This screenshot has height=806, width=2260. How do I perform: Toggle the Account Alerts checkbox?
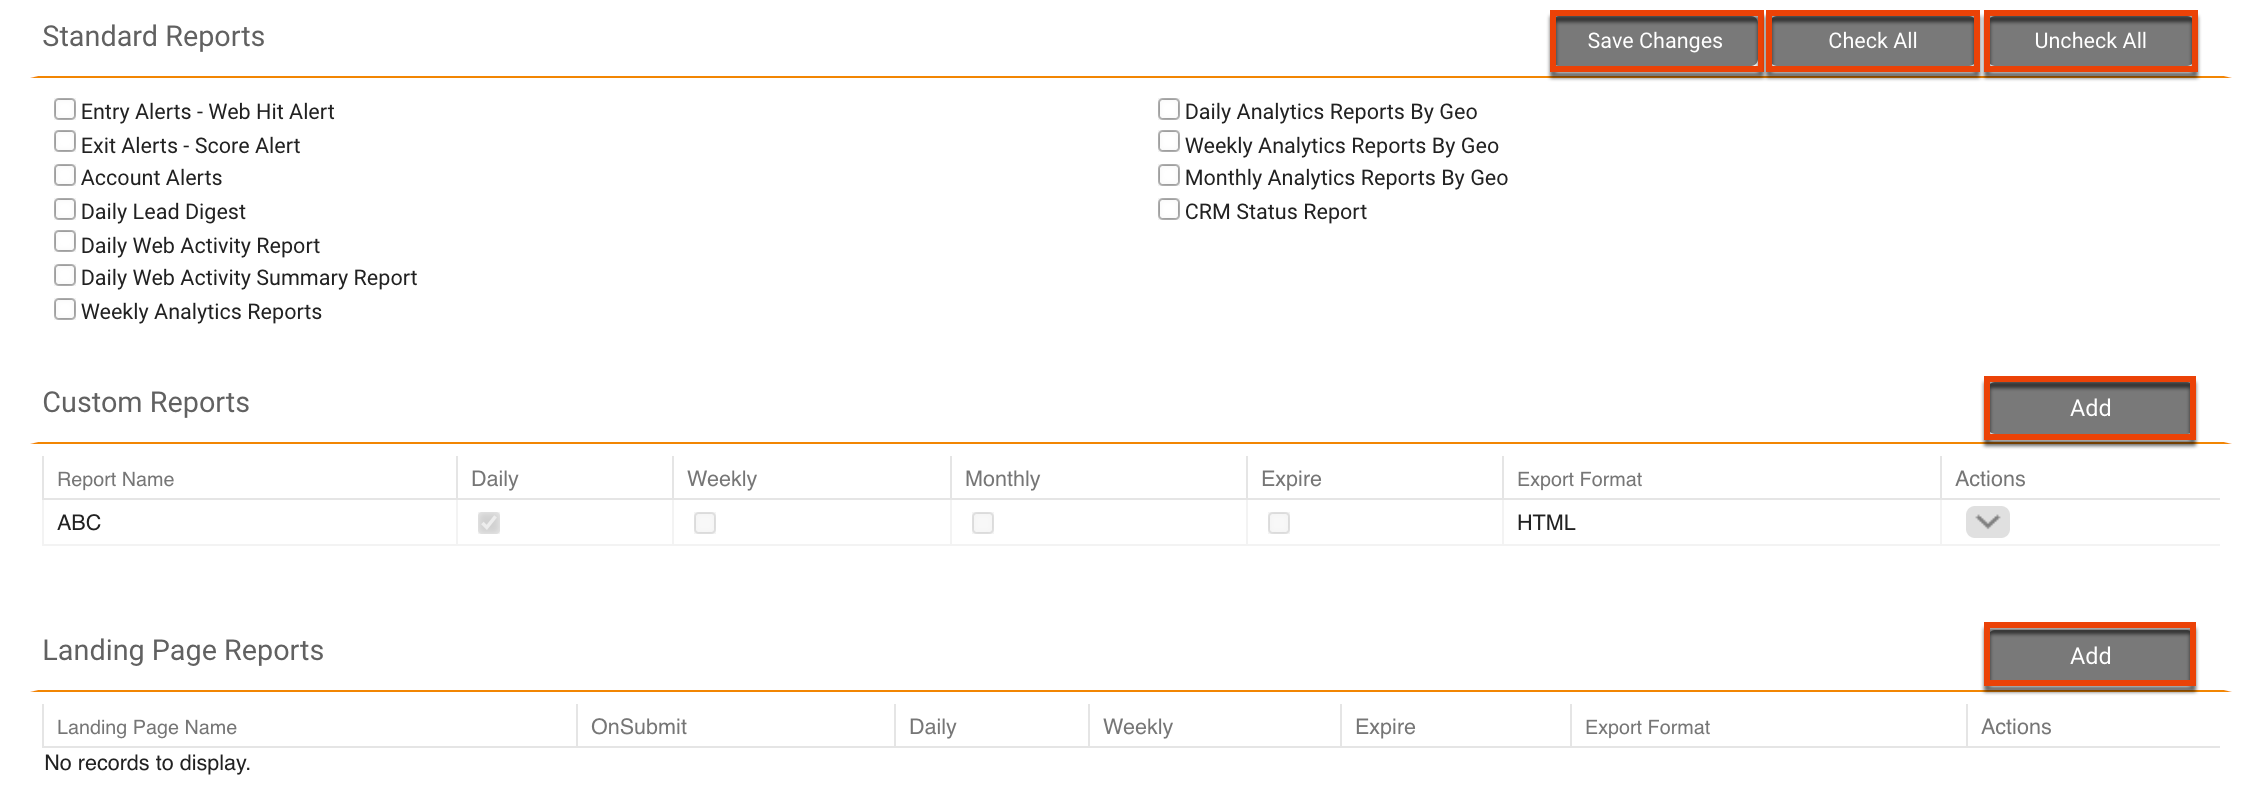[x=65, y=176]
